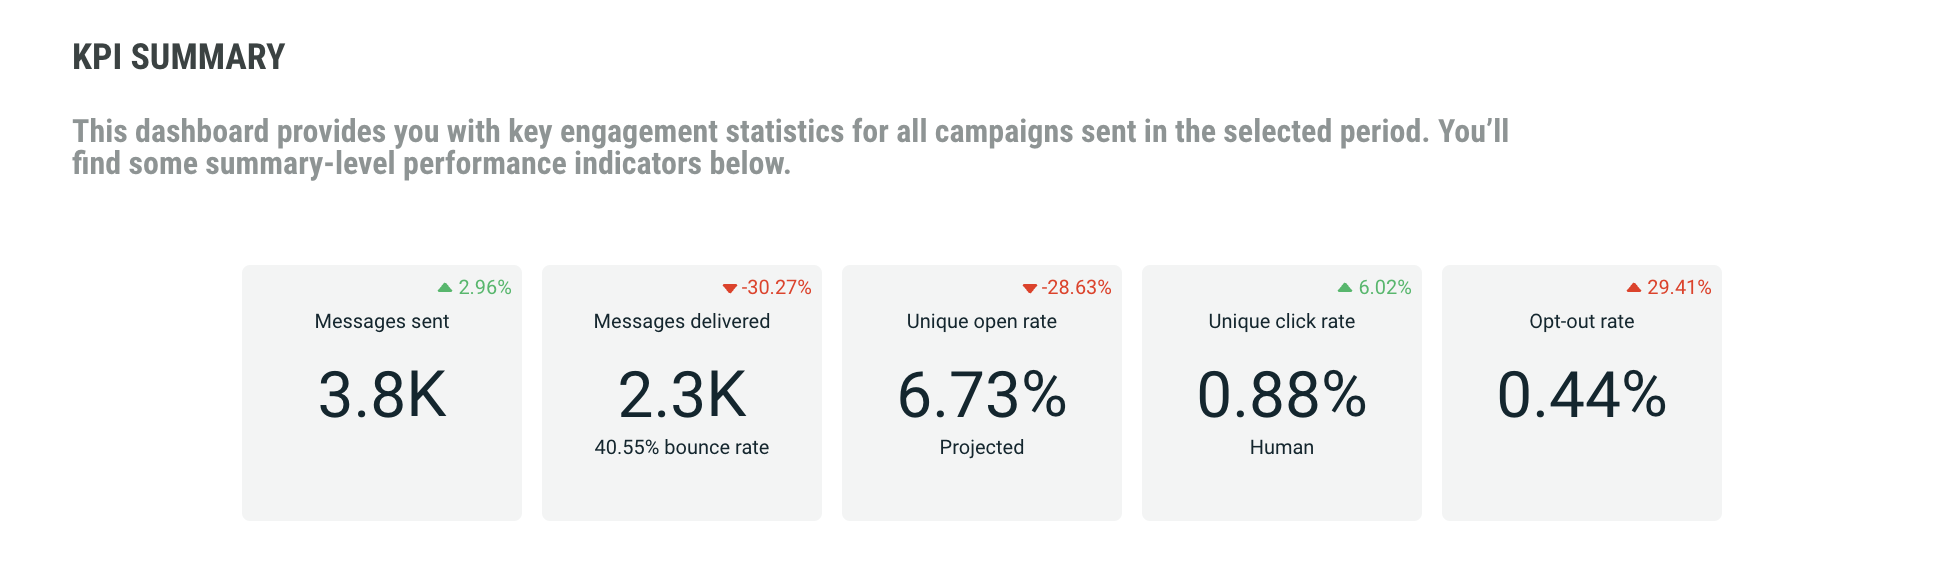
Task: Click red down arrow on Unique open rate
Action: coord(1030,289)
